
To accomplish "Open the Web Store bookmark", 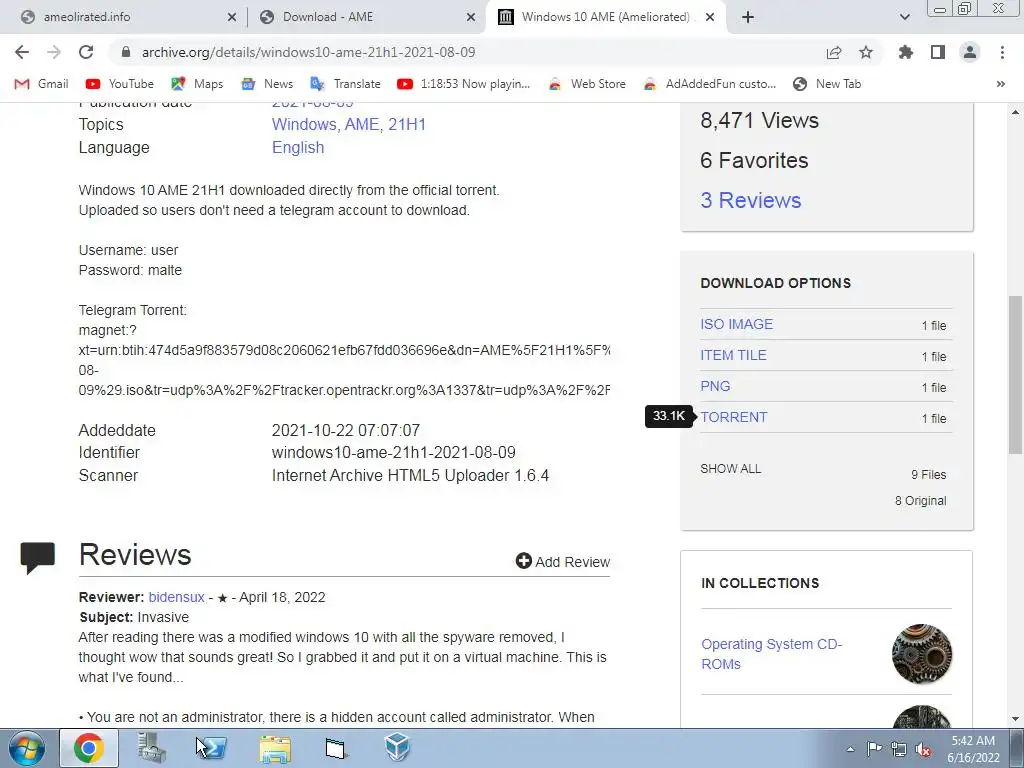I will (586, 84).
